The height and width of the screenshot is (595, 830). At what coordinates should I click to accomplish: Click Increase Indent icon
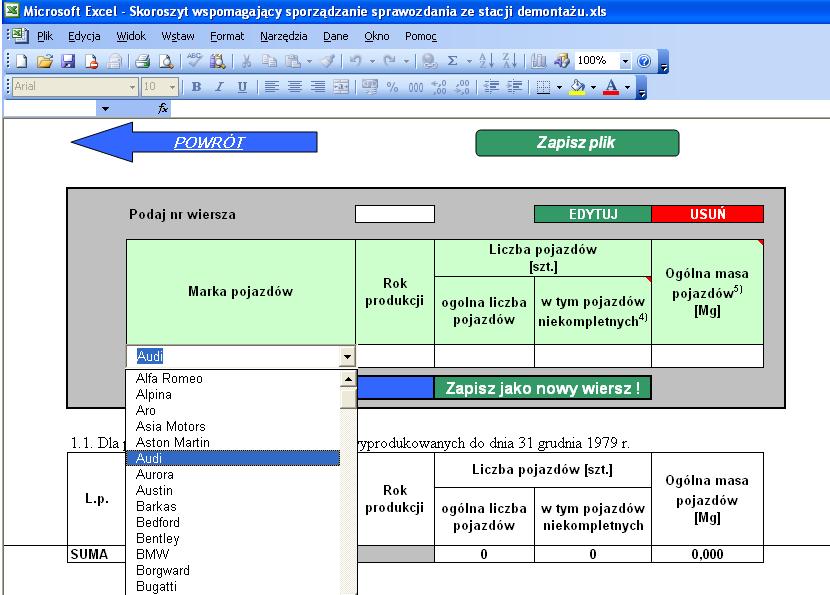(x=515, y=87)
